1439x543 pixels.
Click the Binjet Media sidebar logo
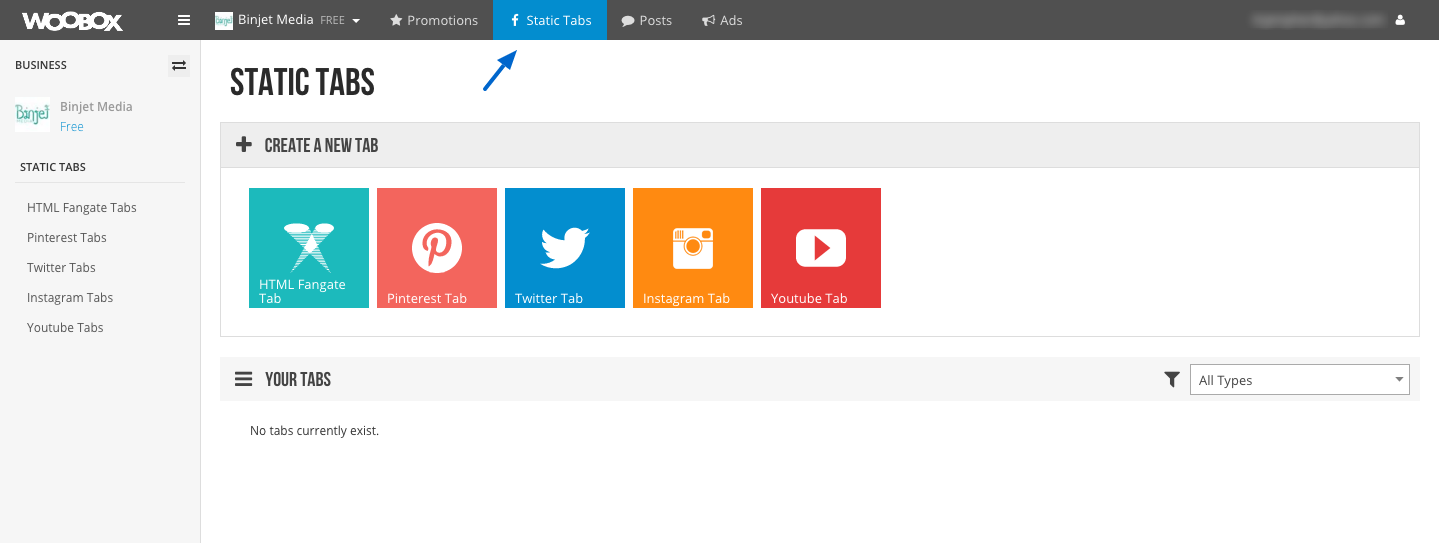(32, 115)
